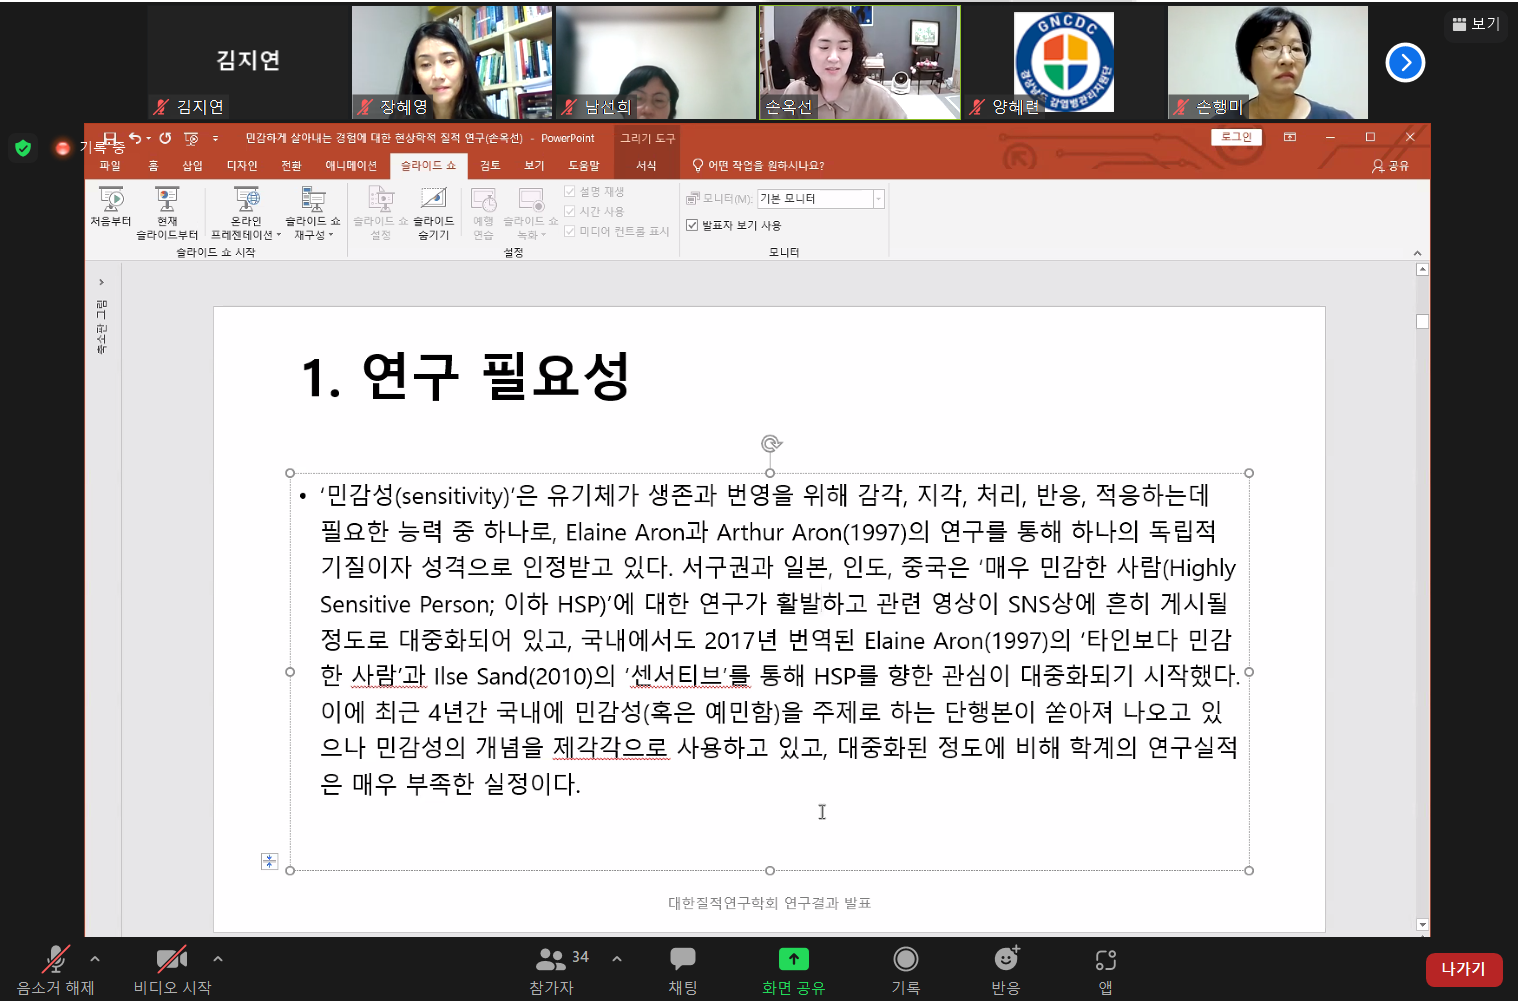Open slide show settings (슬라이드 쇼 설정)
Viewport: 1518px width, 1001px height.
coord(381,213)
